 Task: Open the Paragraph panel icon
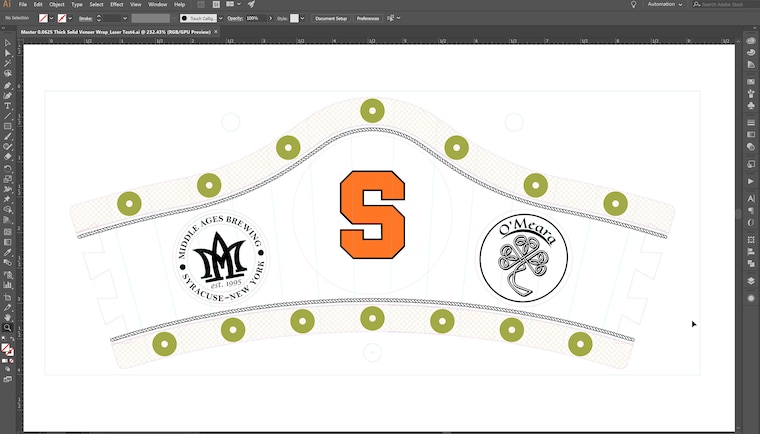tap(751, 210)
